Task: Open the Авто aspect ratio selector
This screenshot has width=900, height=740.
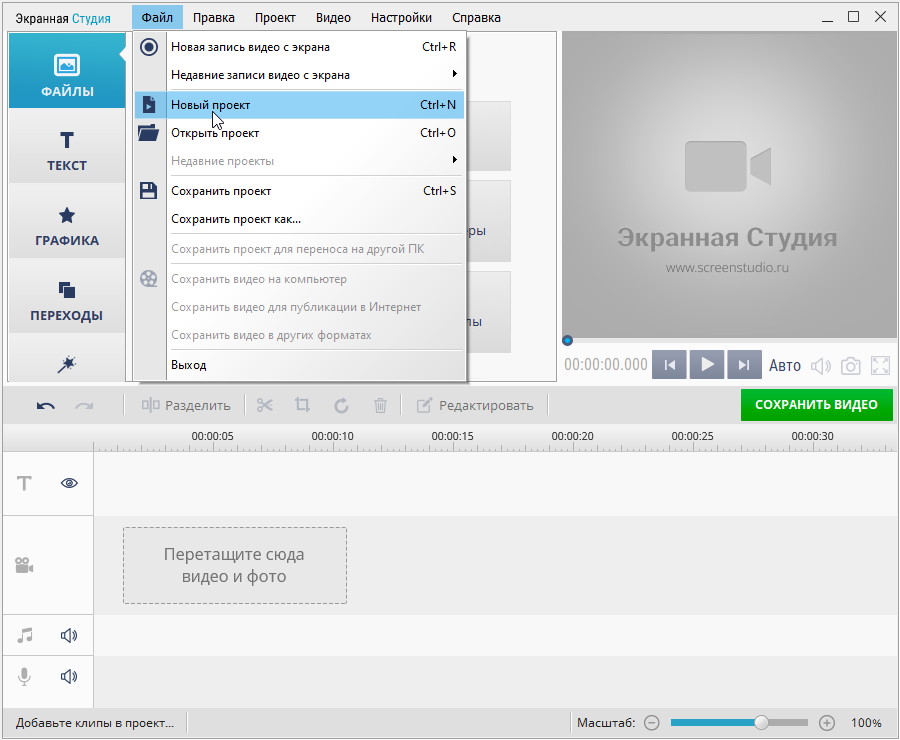Action: pyautogui.click(x=785, y=366)
